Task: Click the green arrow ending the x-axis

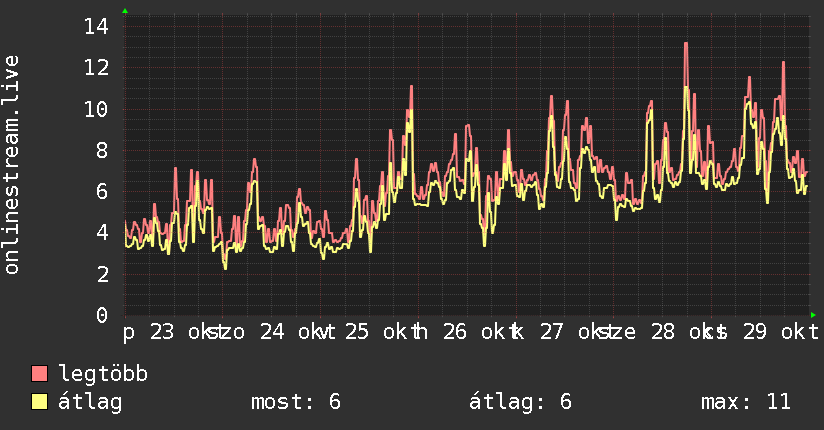Action: [813, 315]
